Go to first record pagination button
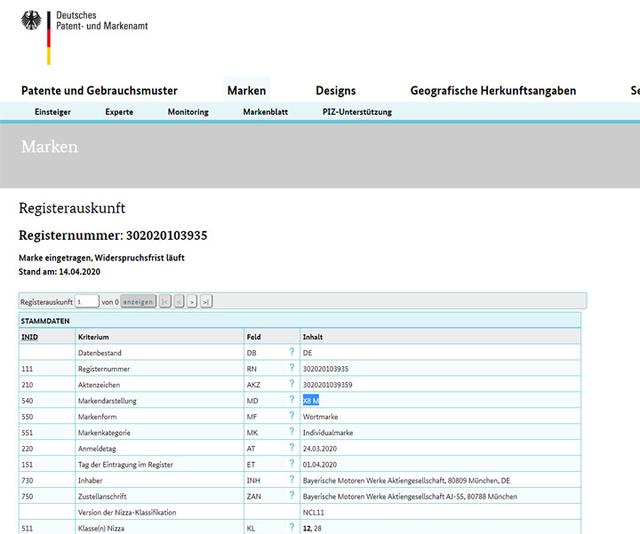Viewport: 640px width, 534px height. coord(165,301)
